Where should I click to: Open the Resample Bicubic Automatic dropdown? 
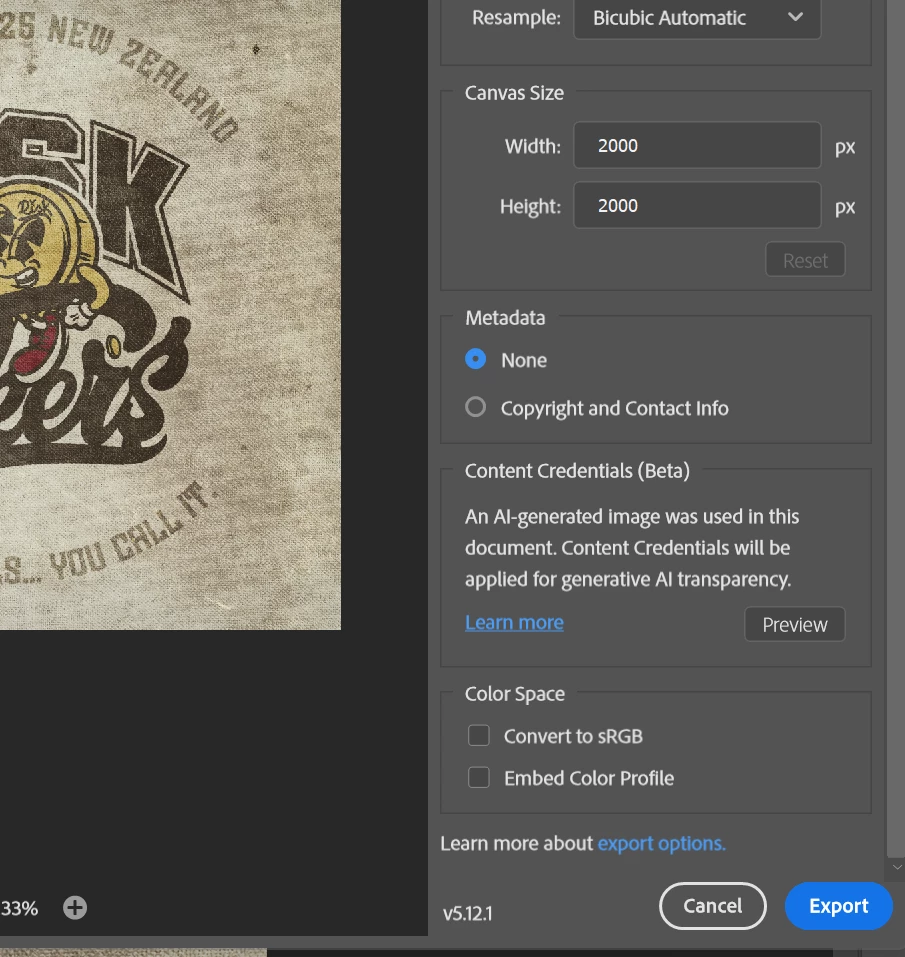point(697,18)
